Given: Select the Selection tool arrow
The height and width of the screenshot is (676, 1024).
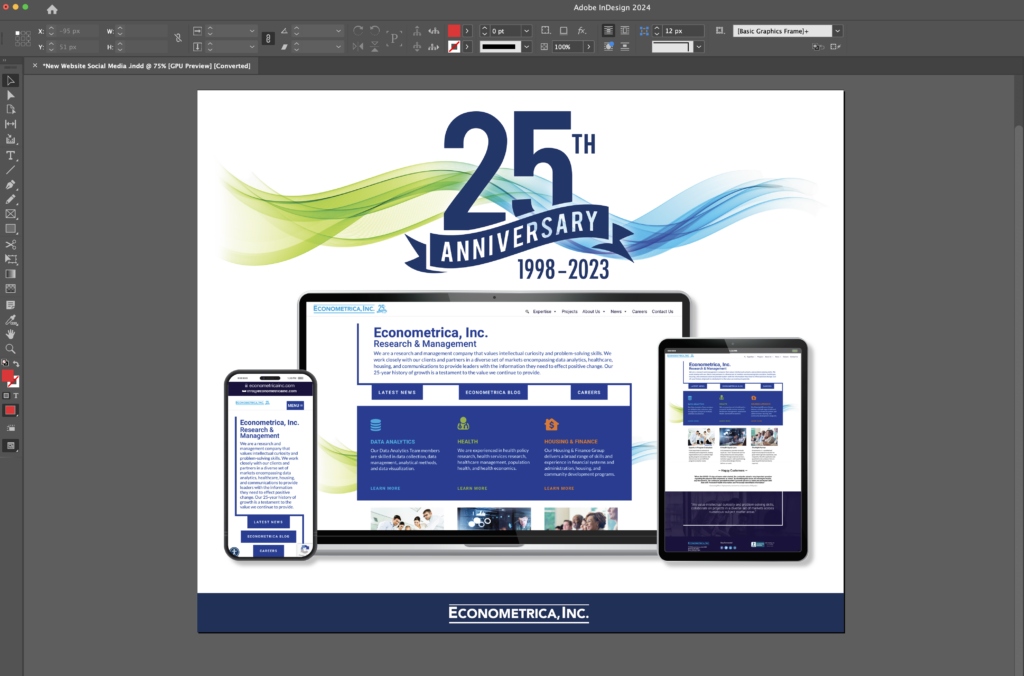Looking at the screenshot, I should click(x=10, y=80).
